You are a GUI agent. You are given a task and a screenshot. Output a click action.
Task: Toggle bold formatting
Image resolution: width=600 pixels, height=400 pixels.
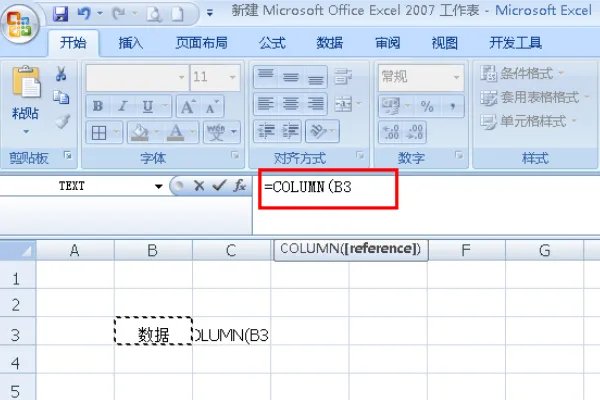click(98, 106)
